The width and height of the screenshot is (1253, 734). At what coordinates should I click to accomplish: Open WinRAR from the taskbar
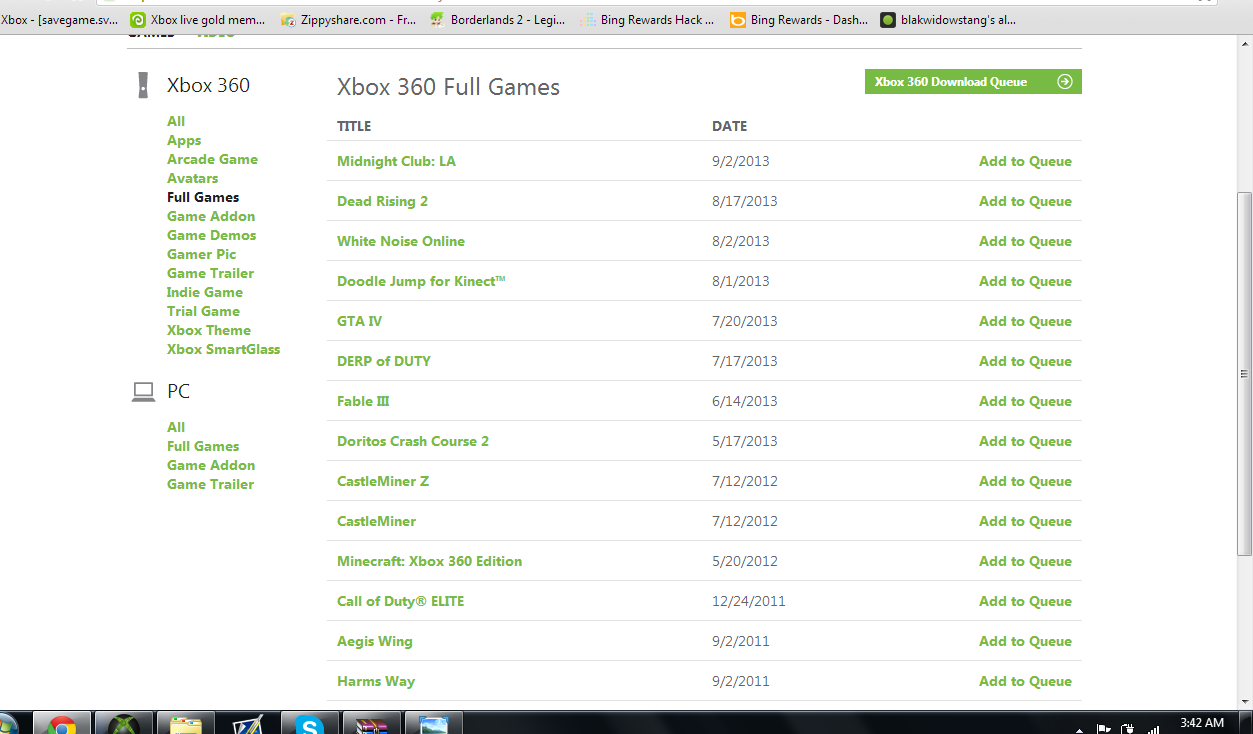(372, 724)
